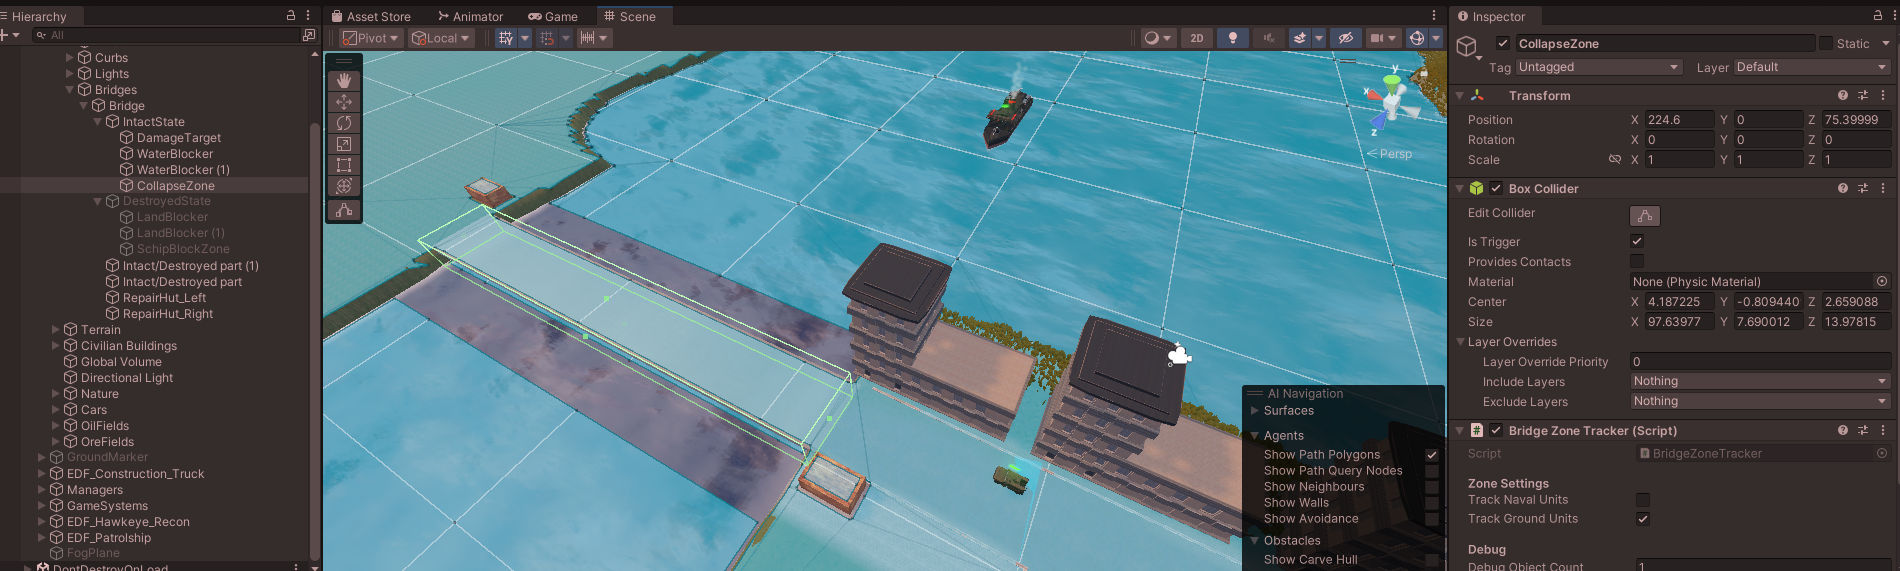Select the Move tool in scene toolbar
This screenshot has width=1900, height=571.
point(344,102)
